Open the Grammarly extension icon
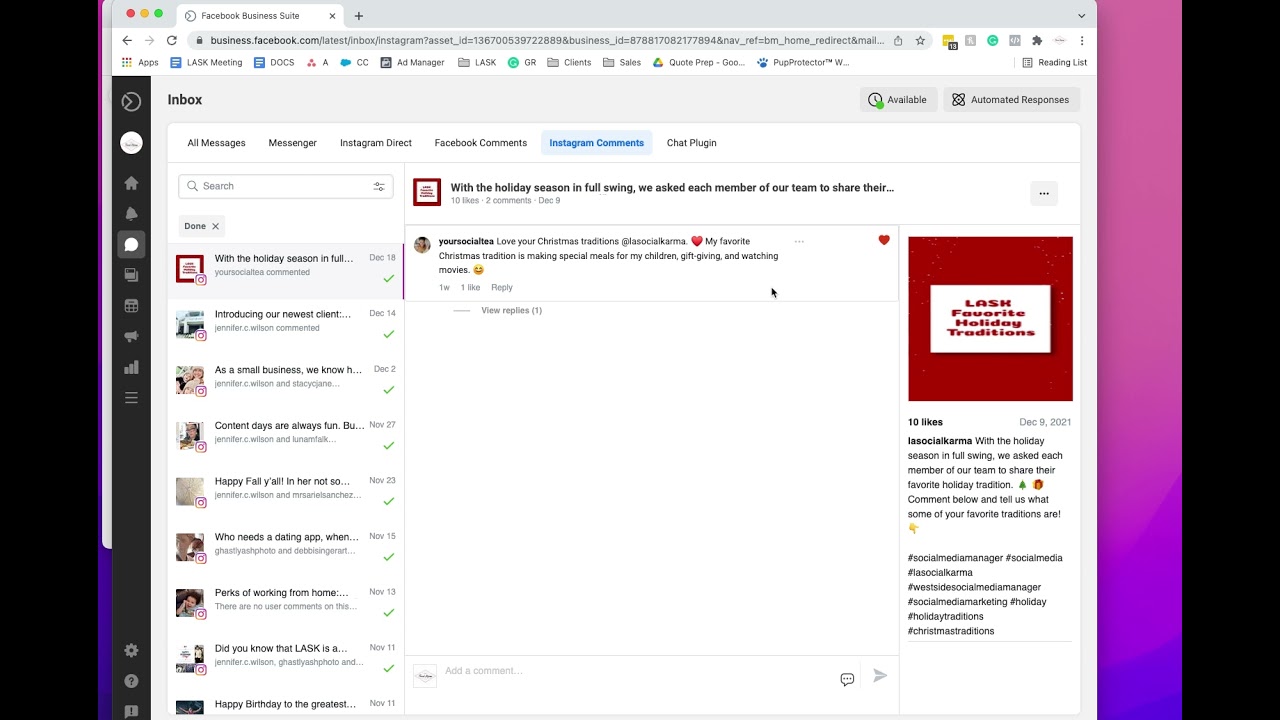1280x720 pixels. click(992, 41)
